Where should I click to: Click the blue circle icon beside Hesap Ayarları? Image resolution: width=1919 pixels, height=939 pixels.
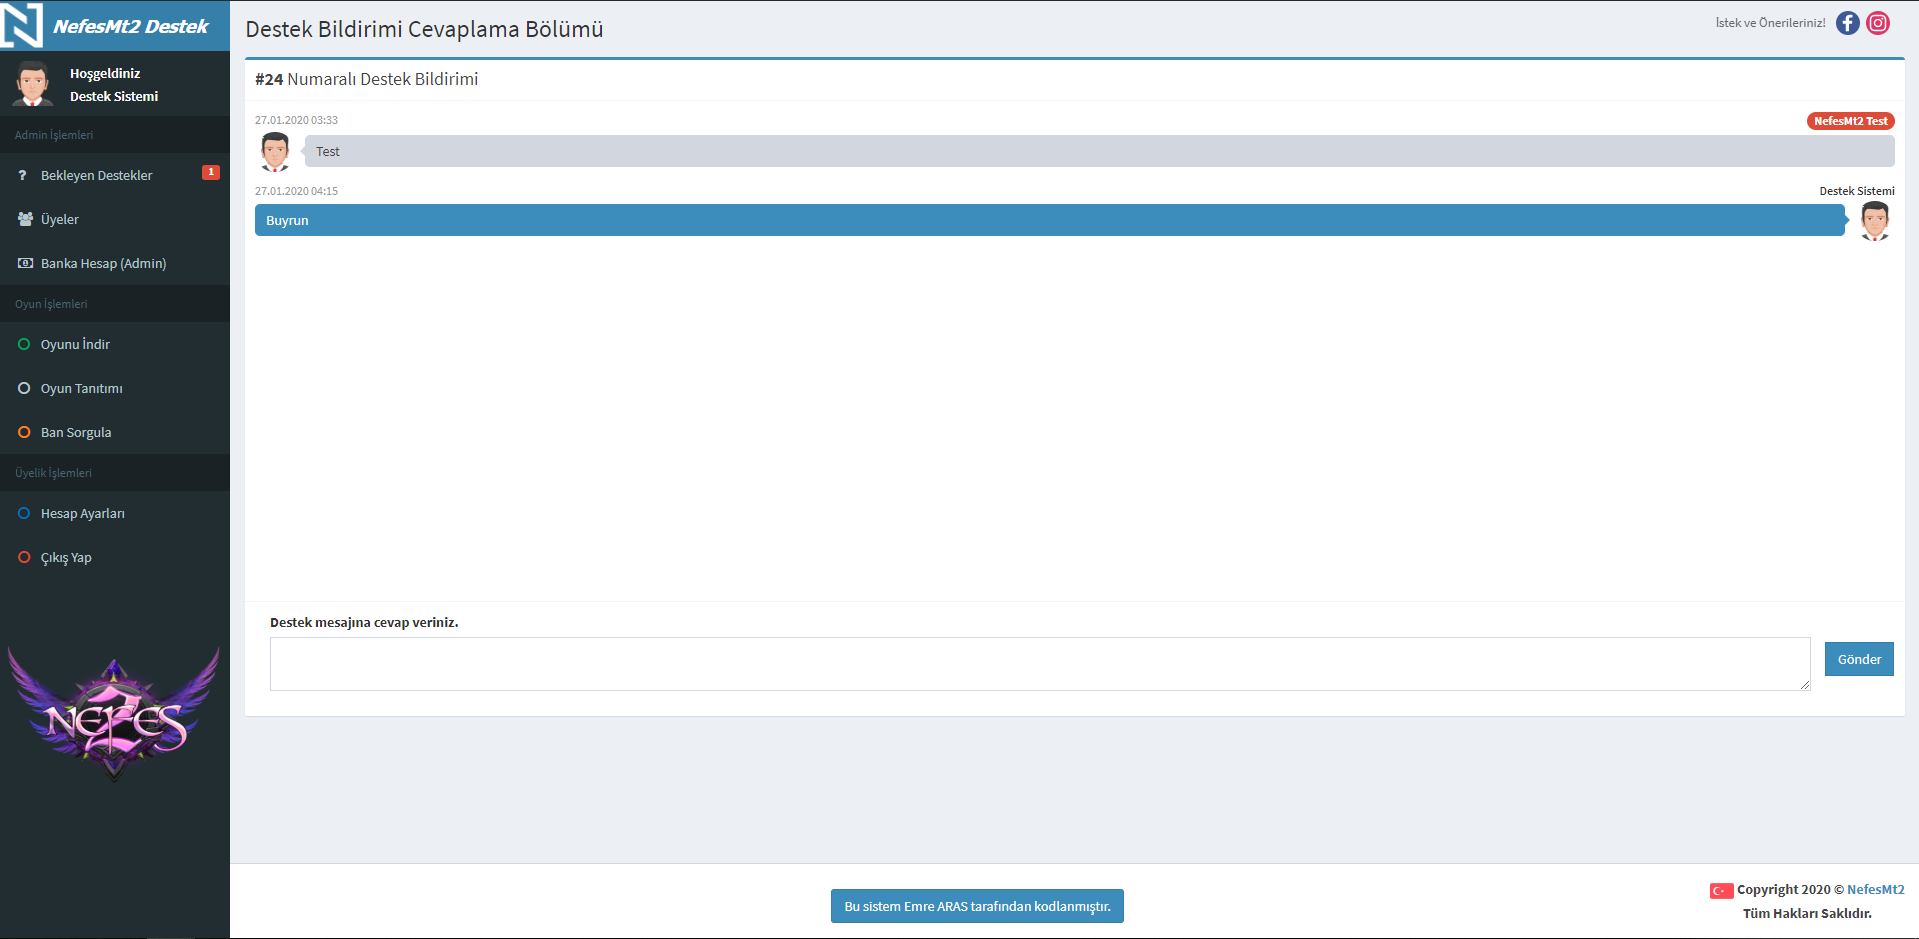coord(24,513)
